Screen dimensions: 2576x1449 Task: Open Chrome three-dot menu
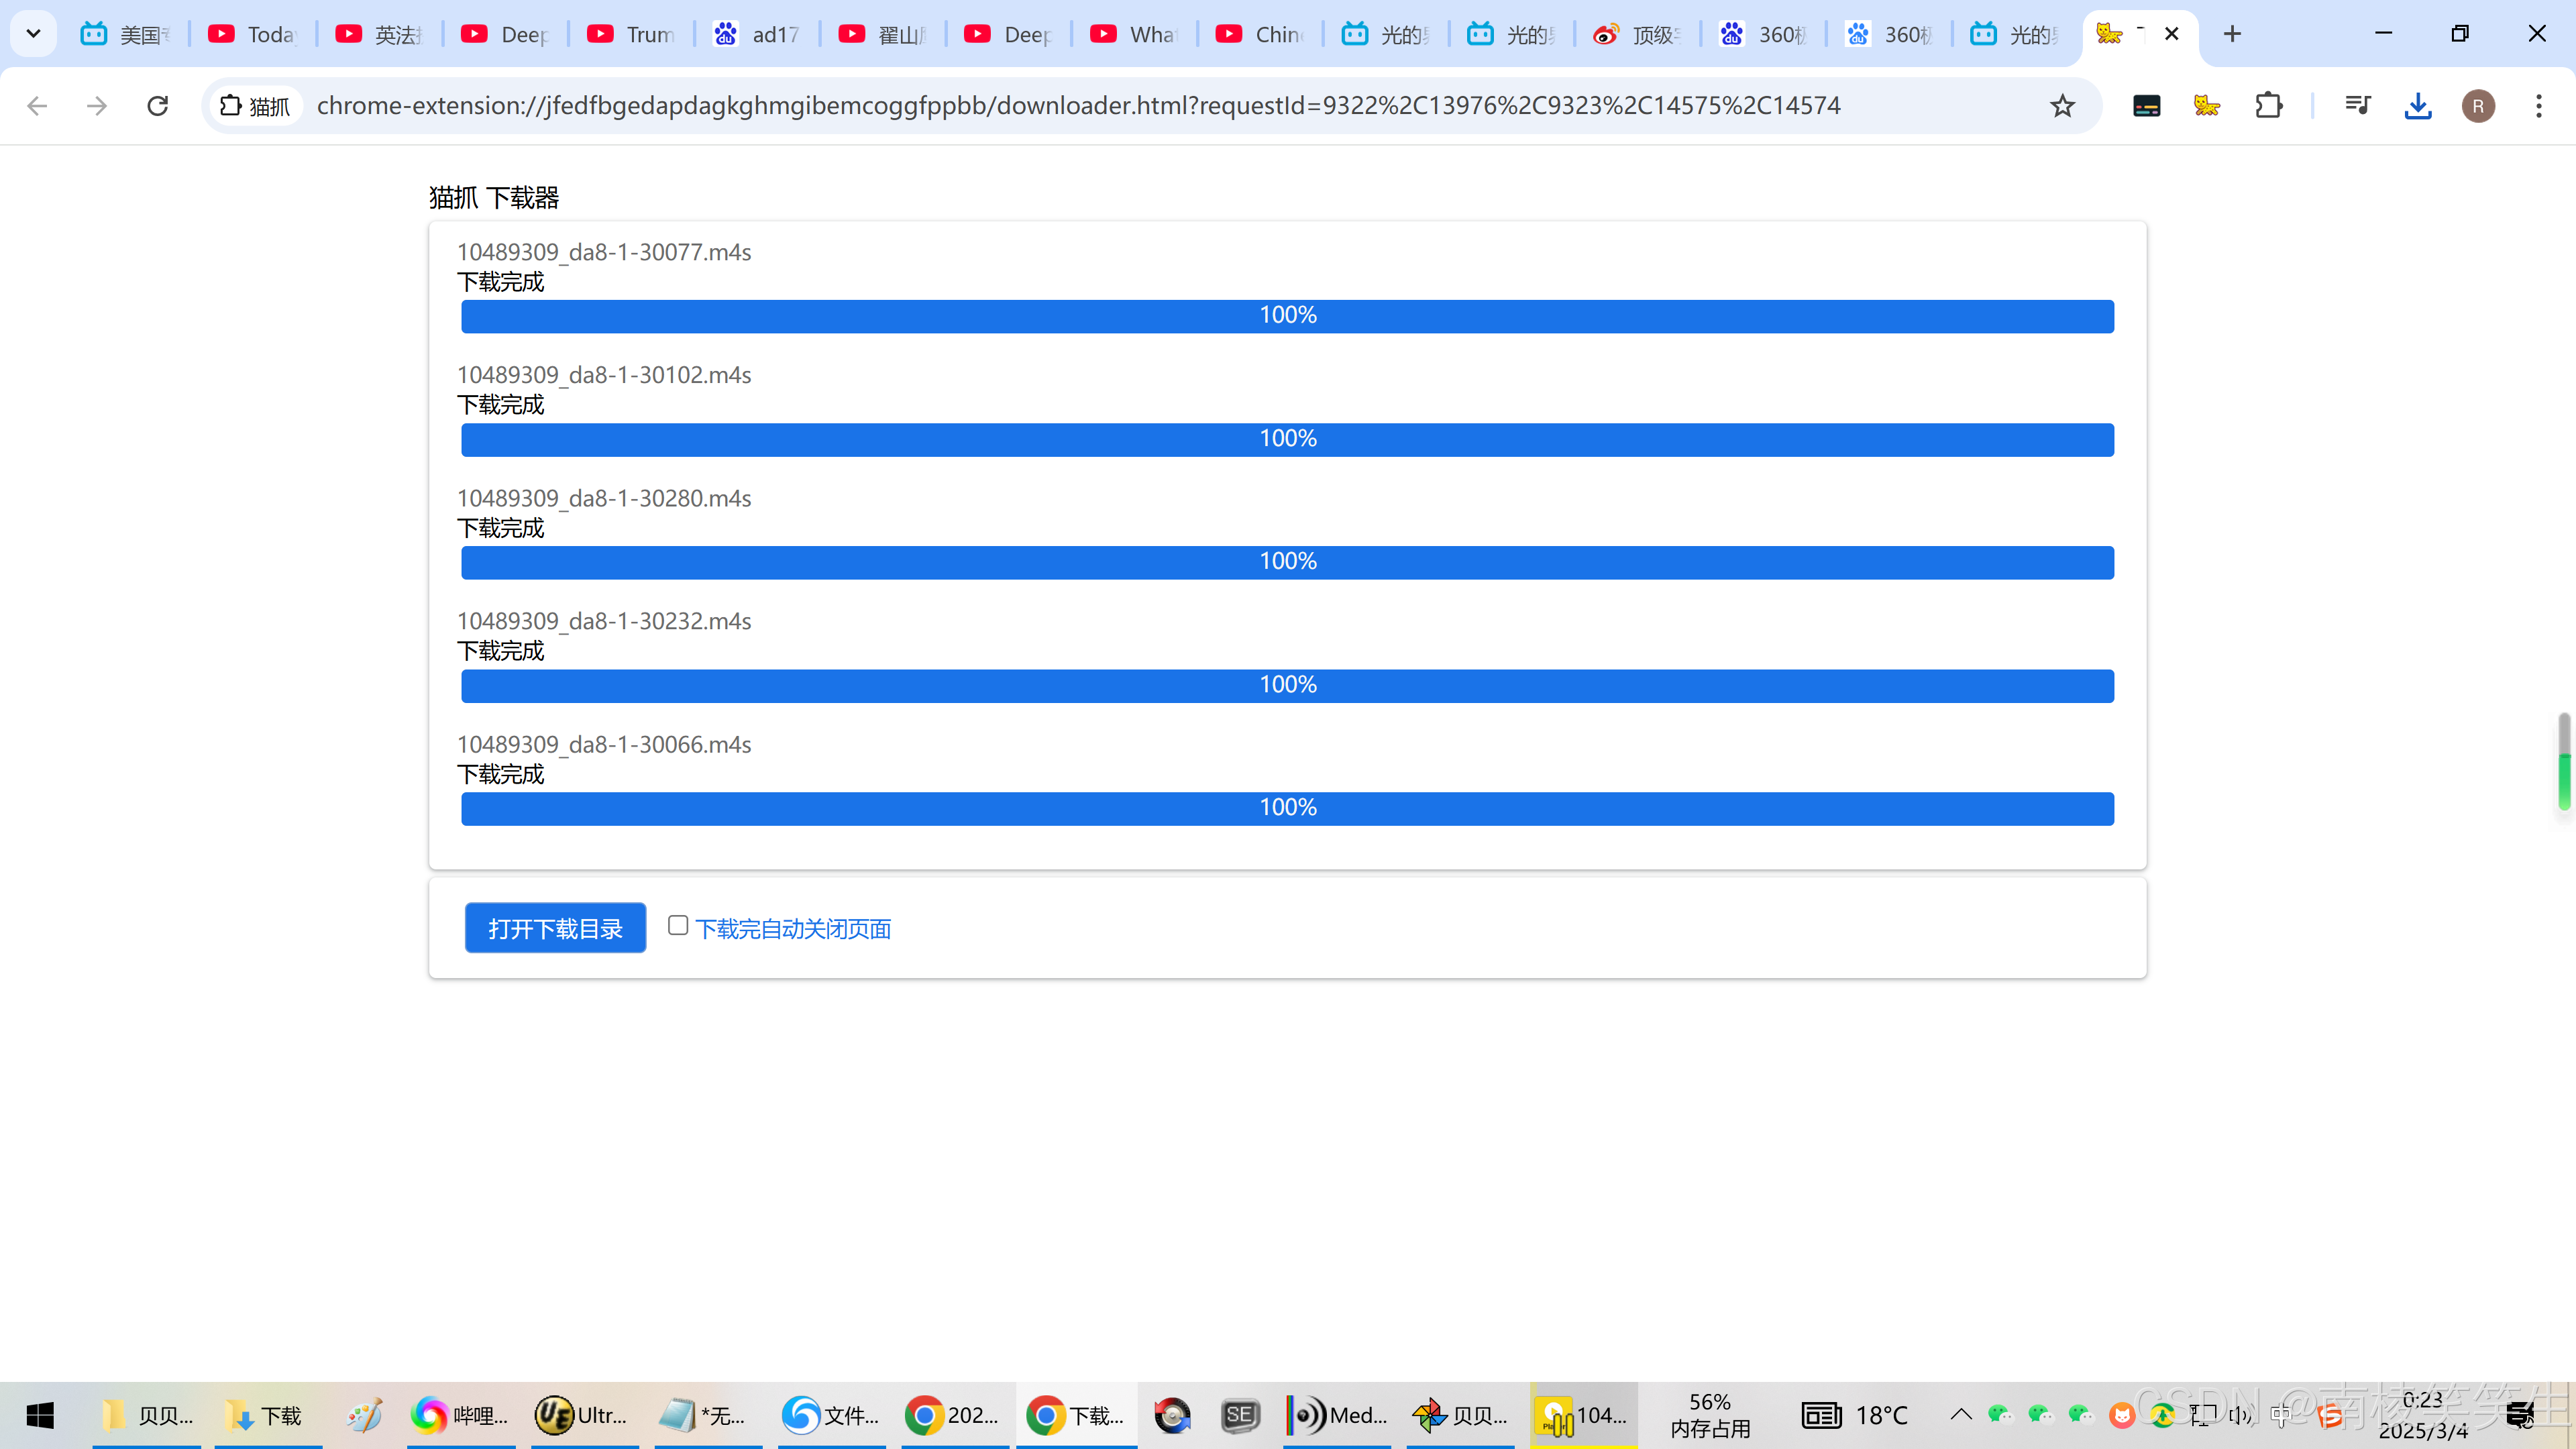tap(2538, 105)
